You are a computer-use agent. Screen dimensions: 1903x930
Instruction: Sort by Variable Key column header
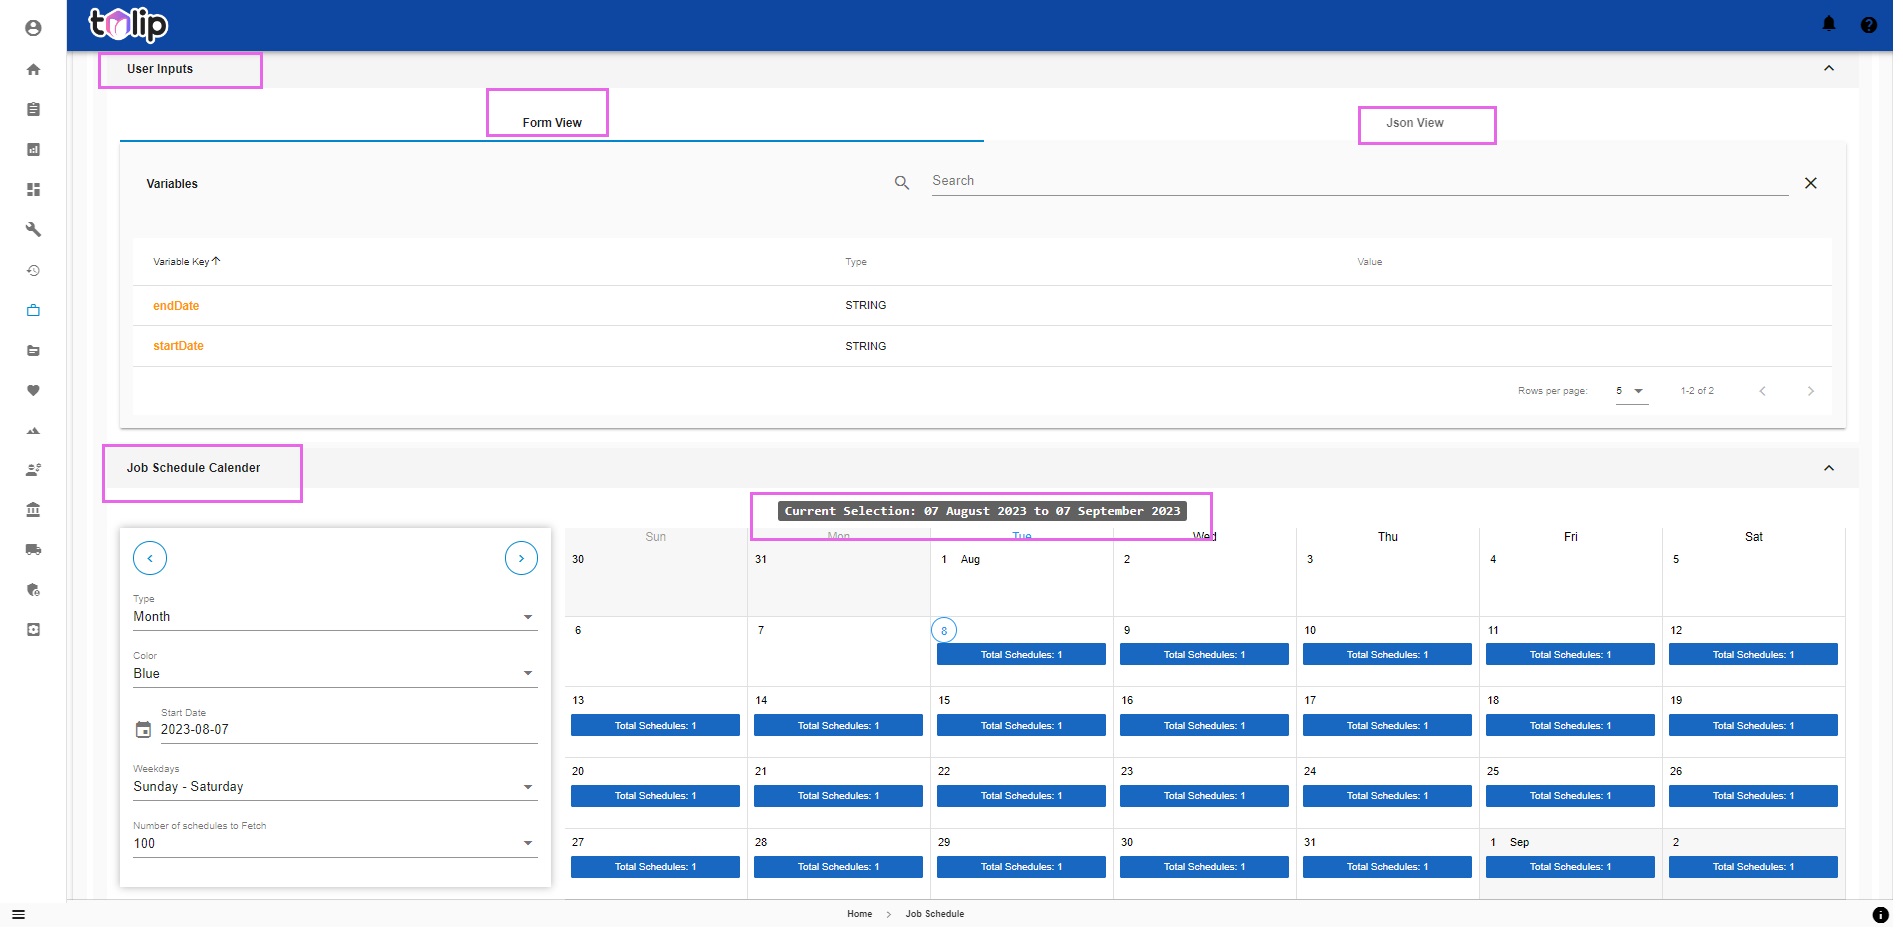click(x=186, y=262)
